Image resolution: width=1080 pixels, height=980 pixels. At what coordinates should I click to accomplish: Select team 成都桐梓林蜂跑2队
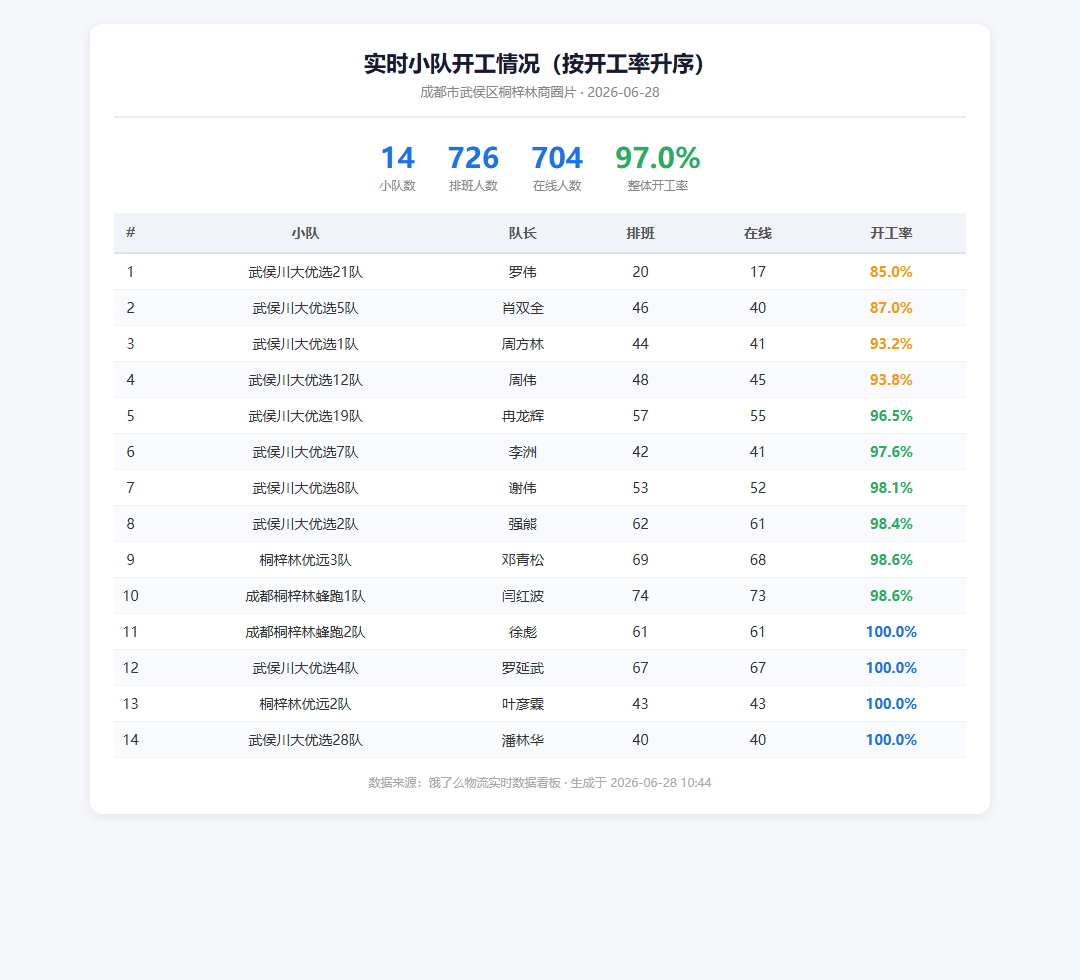tap(305, 632)
